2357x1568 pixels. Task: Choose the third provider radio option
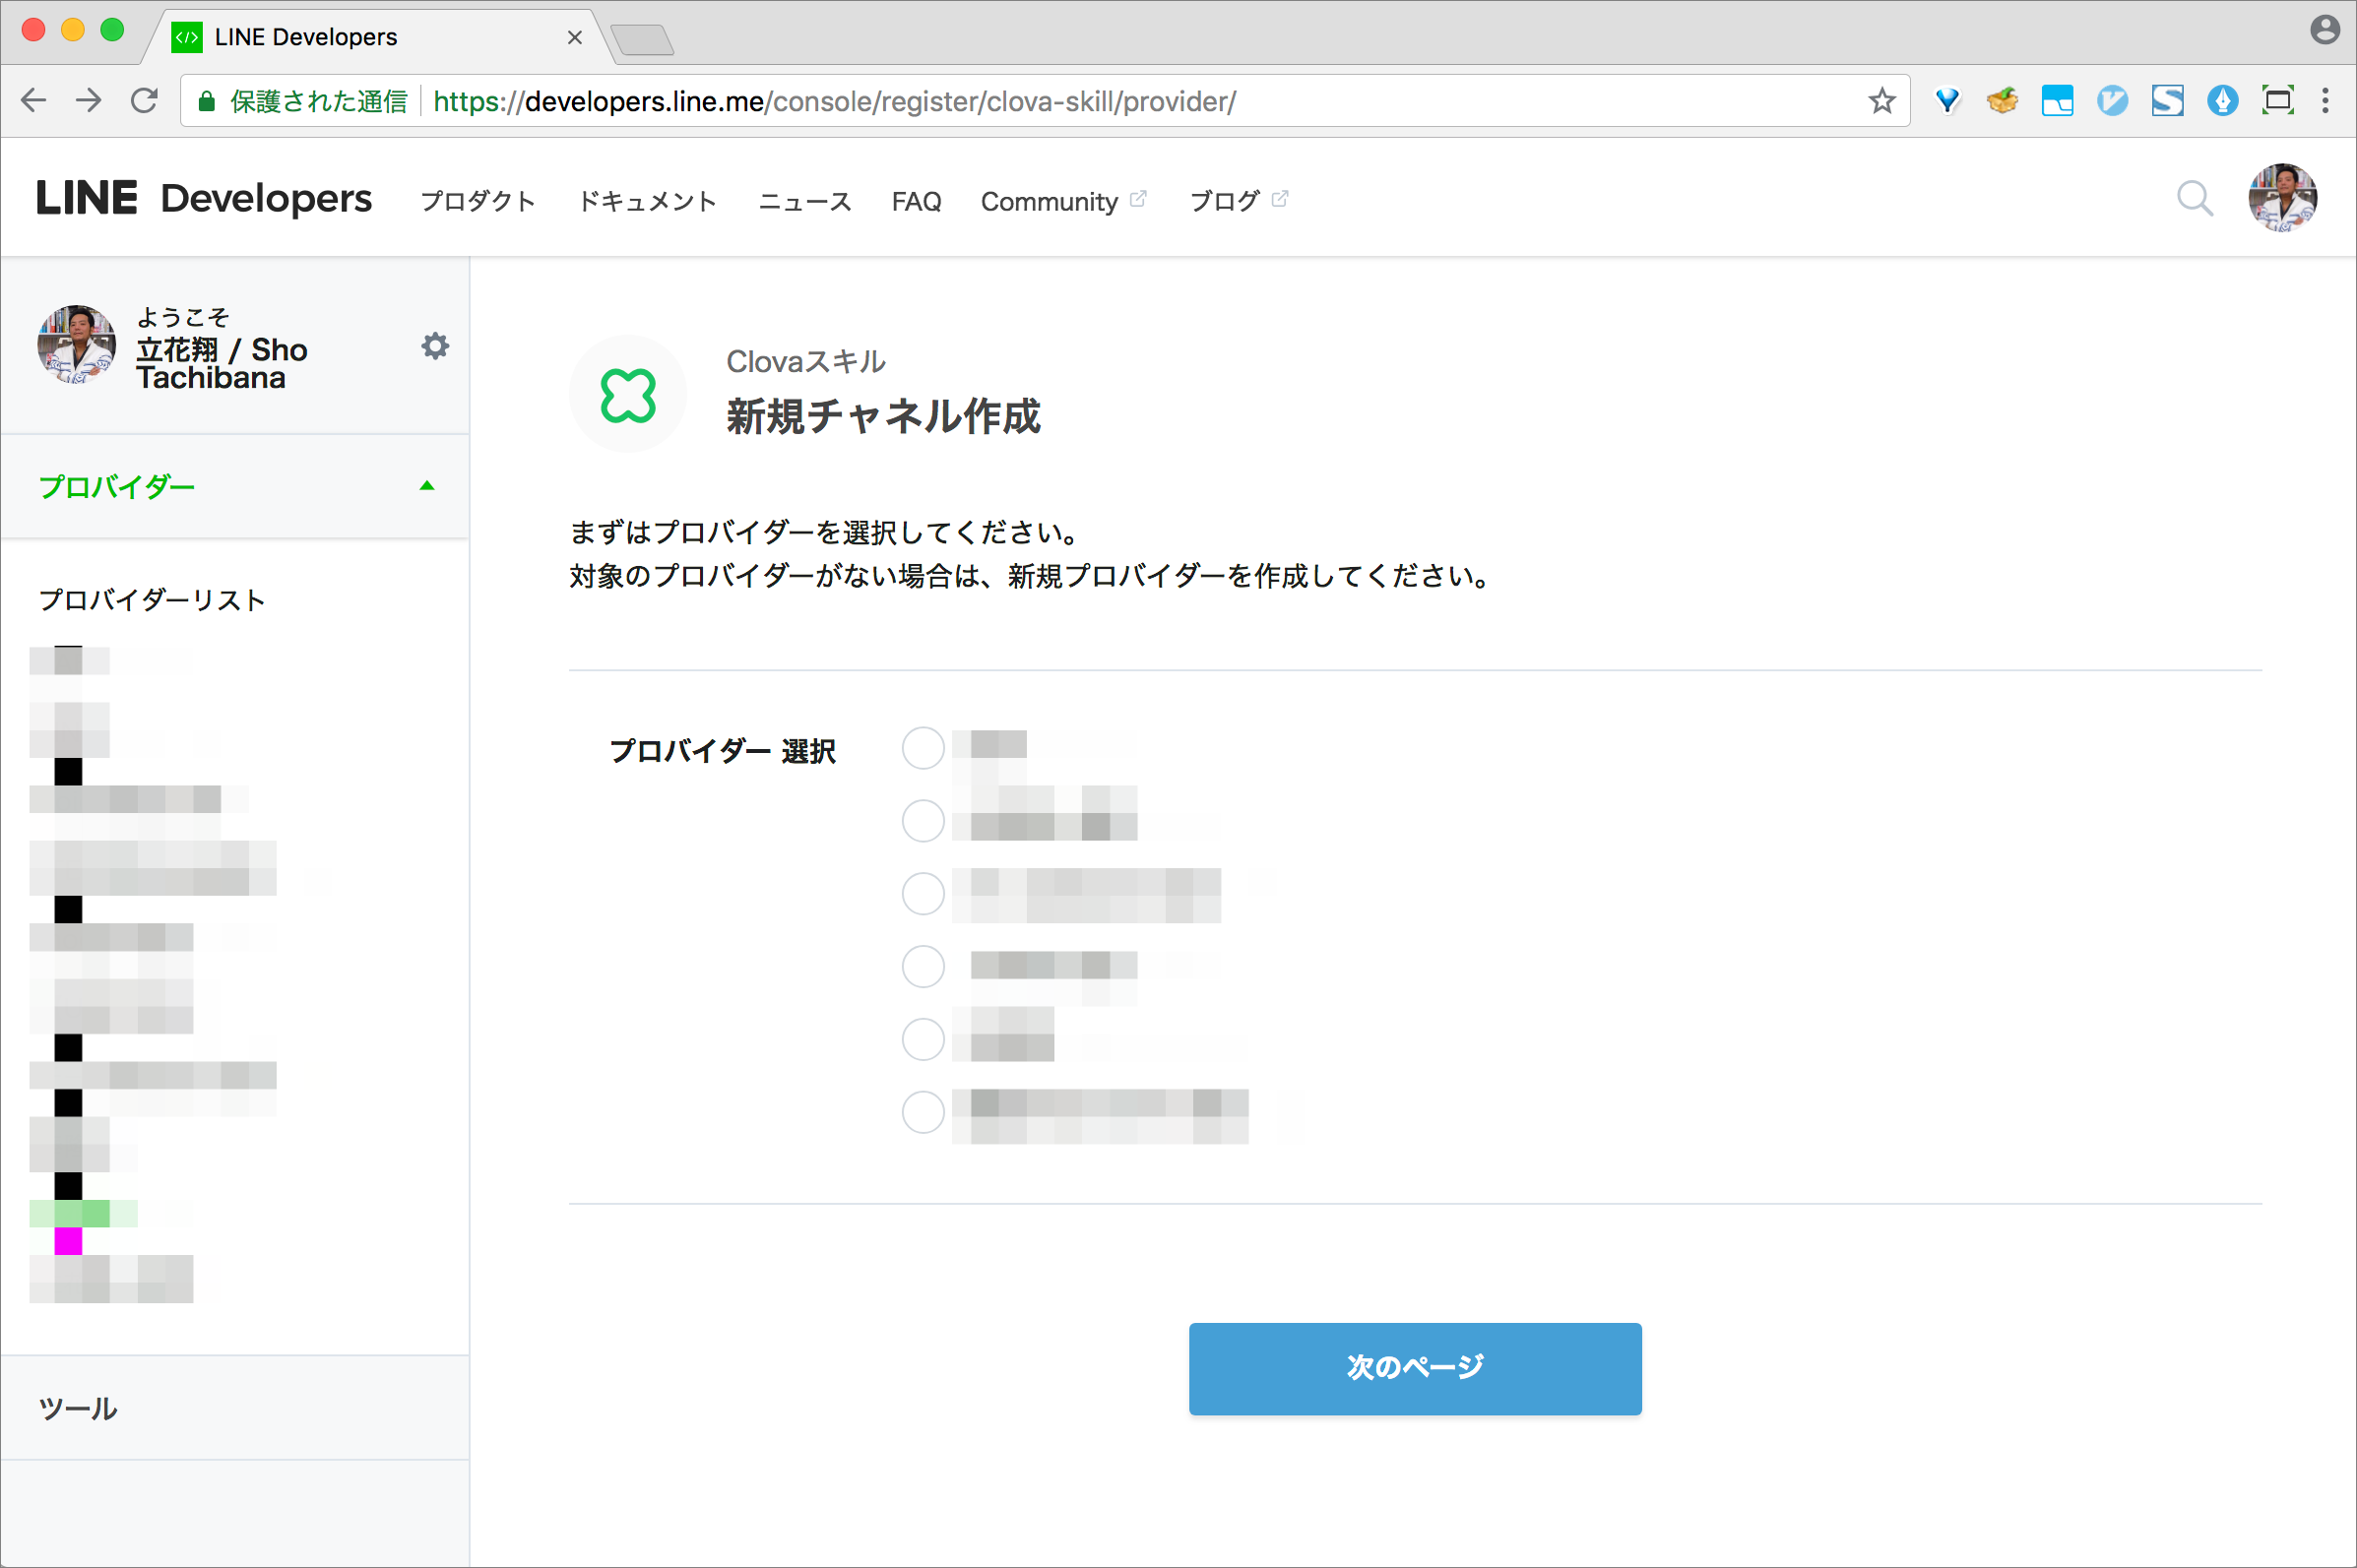pos(923,894)
